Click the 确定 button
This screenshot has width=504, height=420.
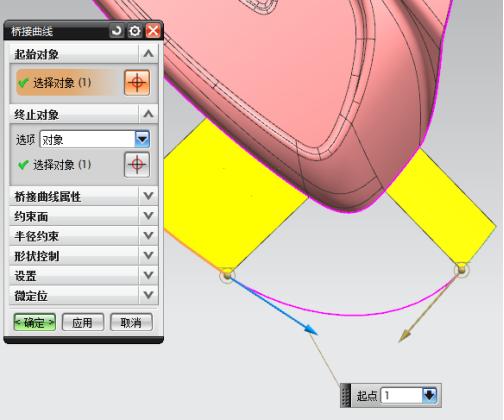click(35, 322)
